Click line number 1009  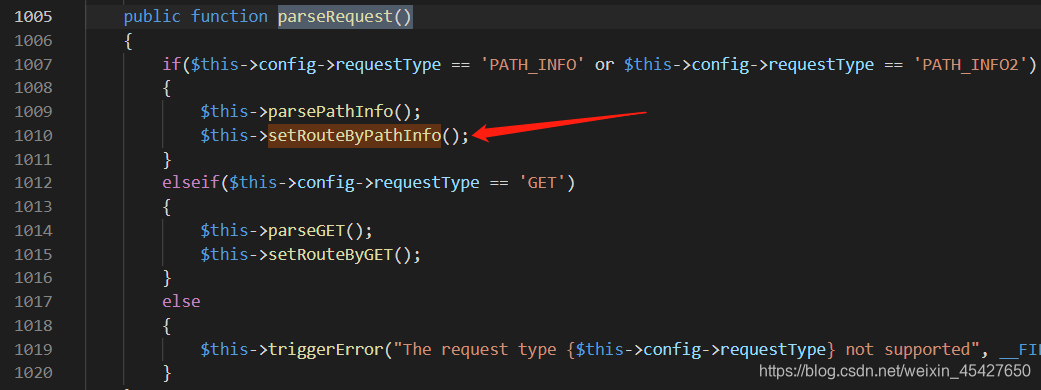point(33,112)
